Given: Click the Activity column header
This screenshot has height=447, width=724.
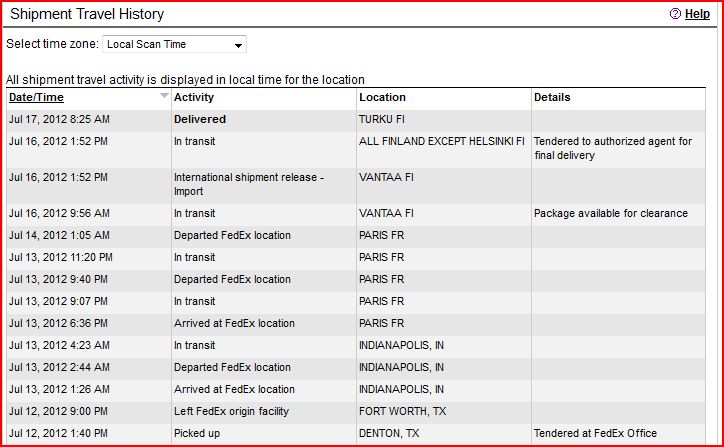Looking at the screenshot, I should tap(194, 98).
